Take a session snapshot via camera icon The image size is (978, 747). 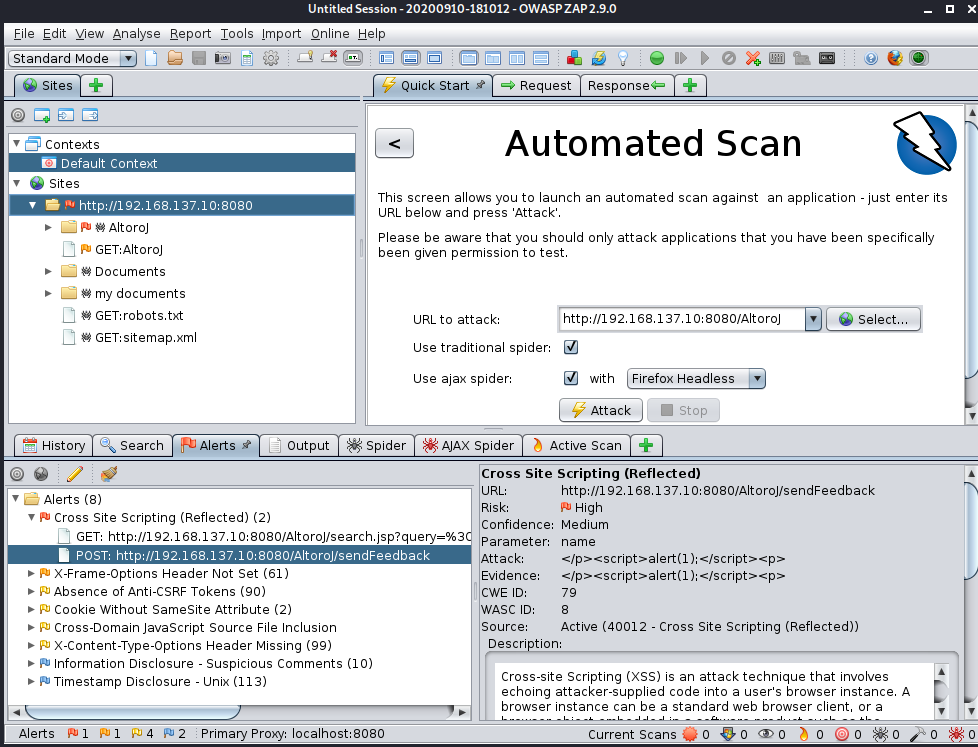point(223,58)
